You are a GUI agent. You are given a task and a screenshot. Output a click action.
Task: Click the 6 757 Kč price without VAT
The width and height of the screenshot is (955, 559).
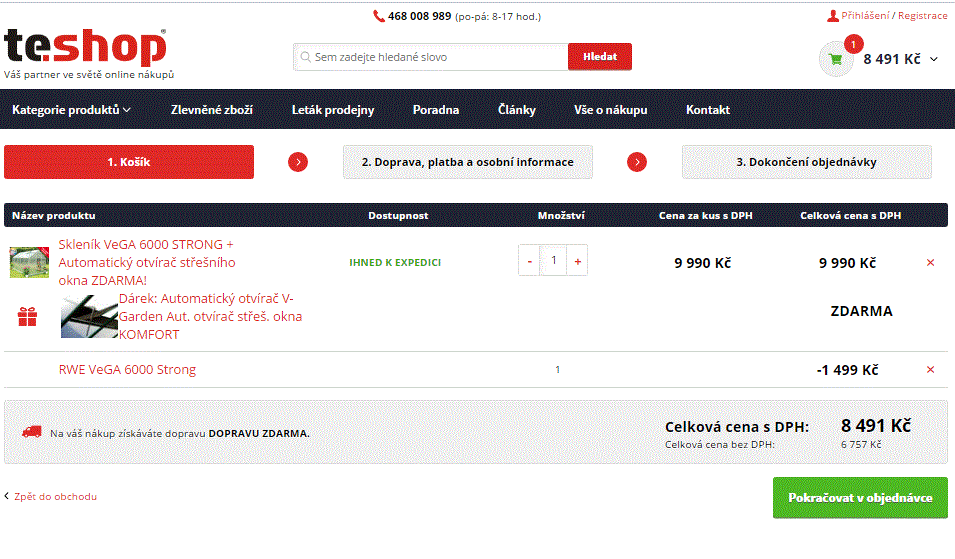[x=861, y=445]
